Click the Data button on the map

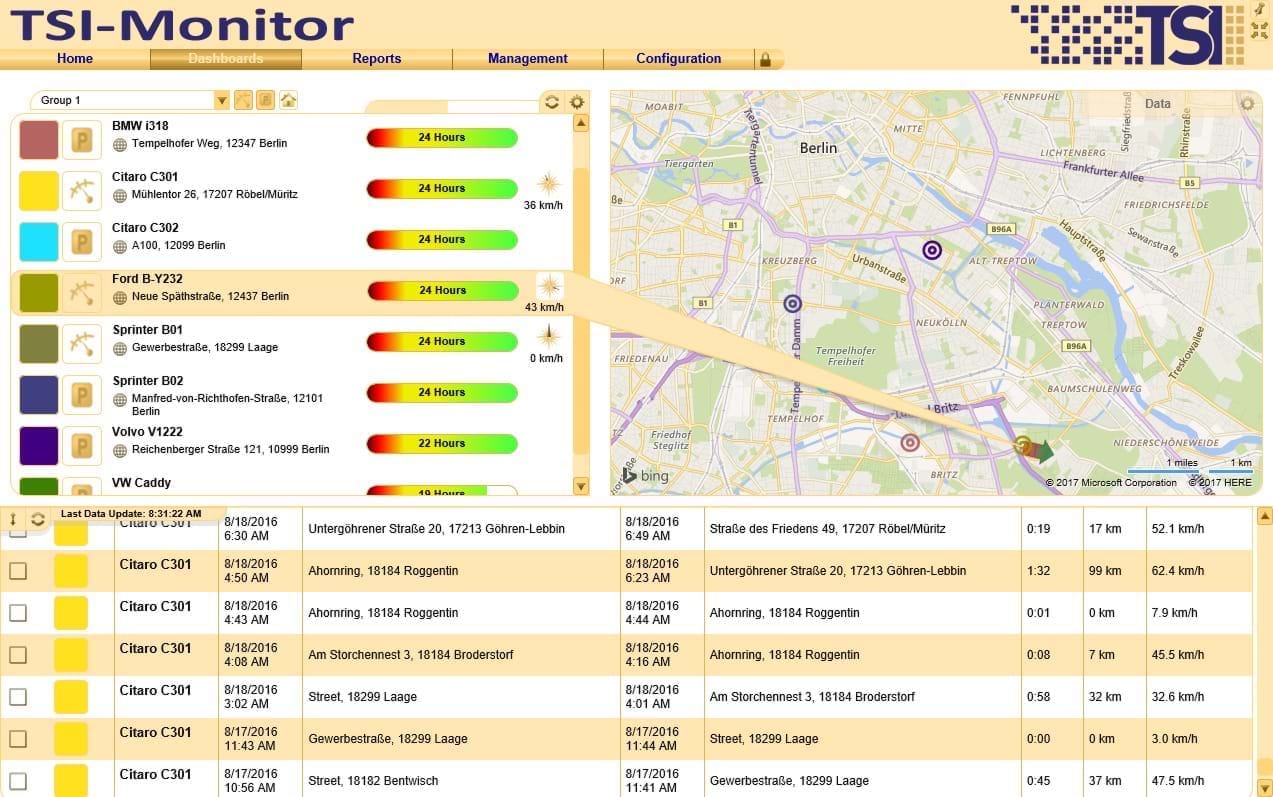1158,103
